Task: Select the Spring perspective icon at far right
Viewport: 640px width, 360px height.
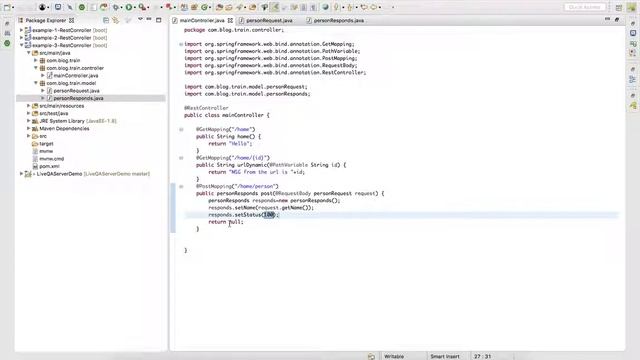Action: [x=632, y=7]
